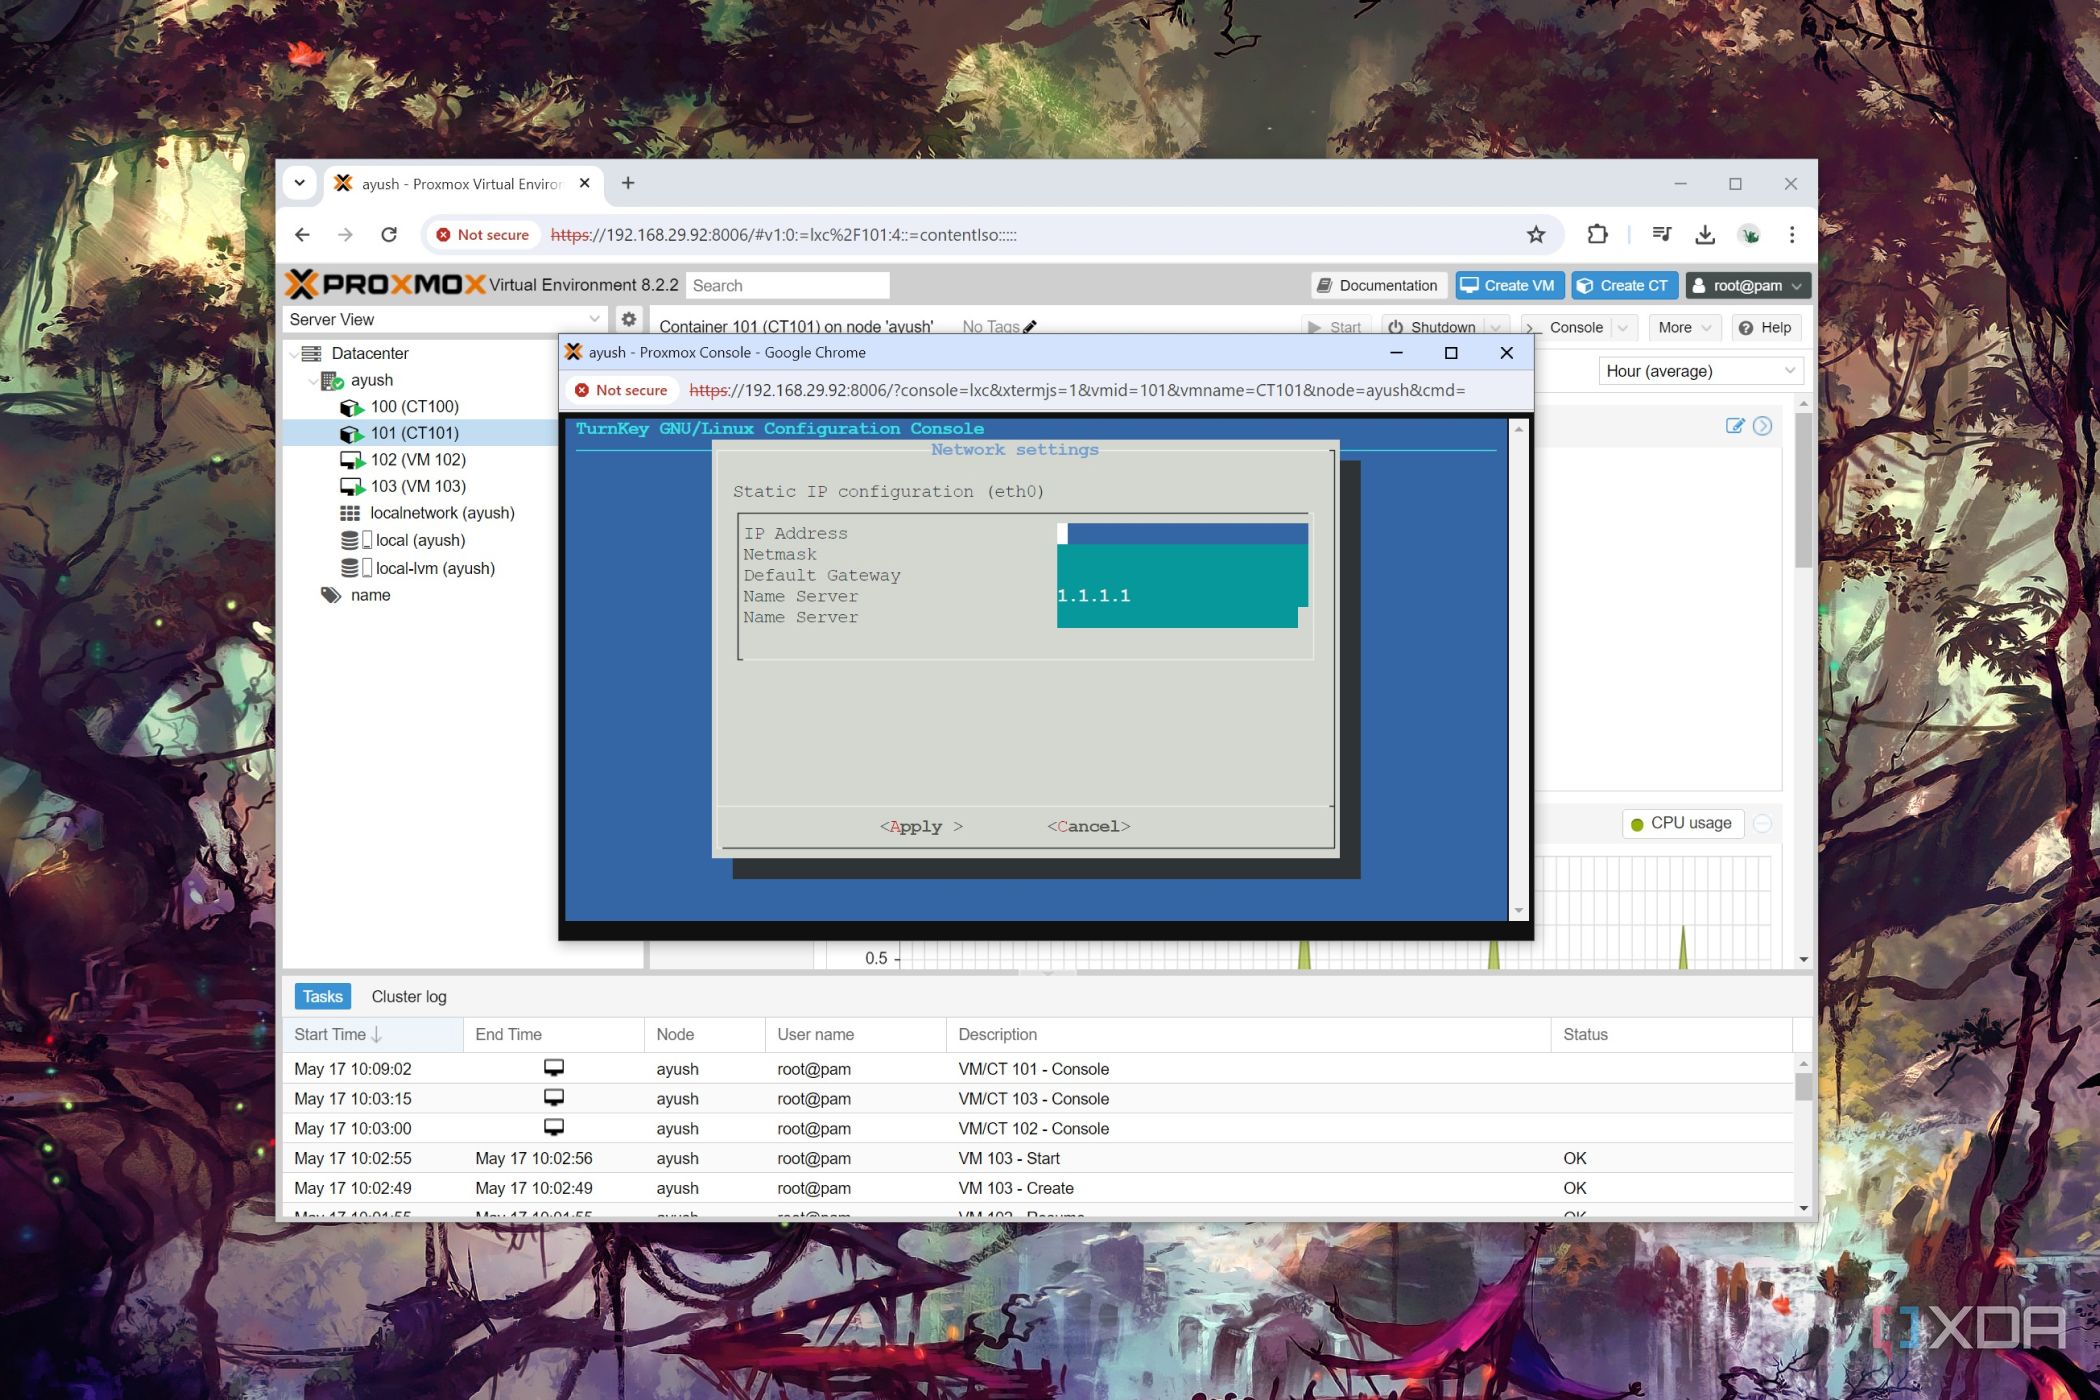Image resolution: width=2100 pixels, height=1400 pixels.
Task: Click the Create CT button
Action: [x=1623, y=286]
